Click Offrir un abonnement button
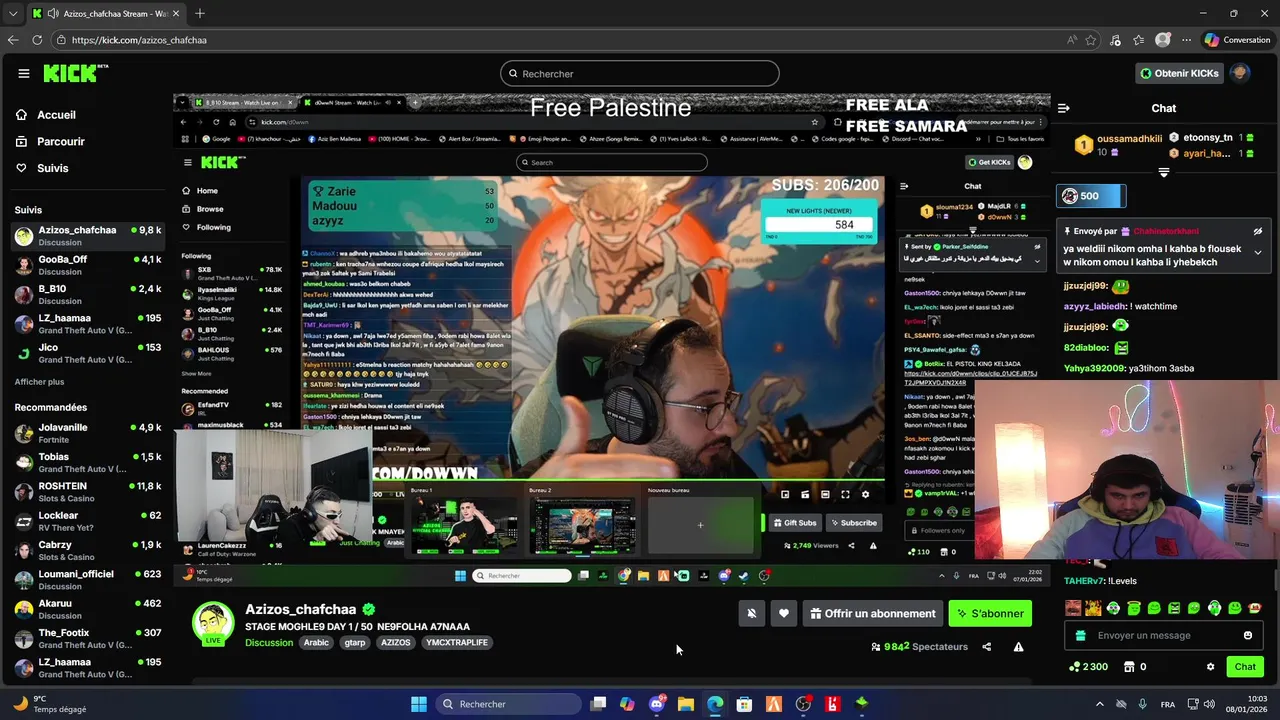This screenshot has width=1280, height=720. point(873,614)
